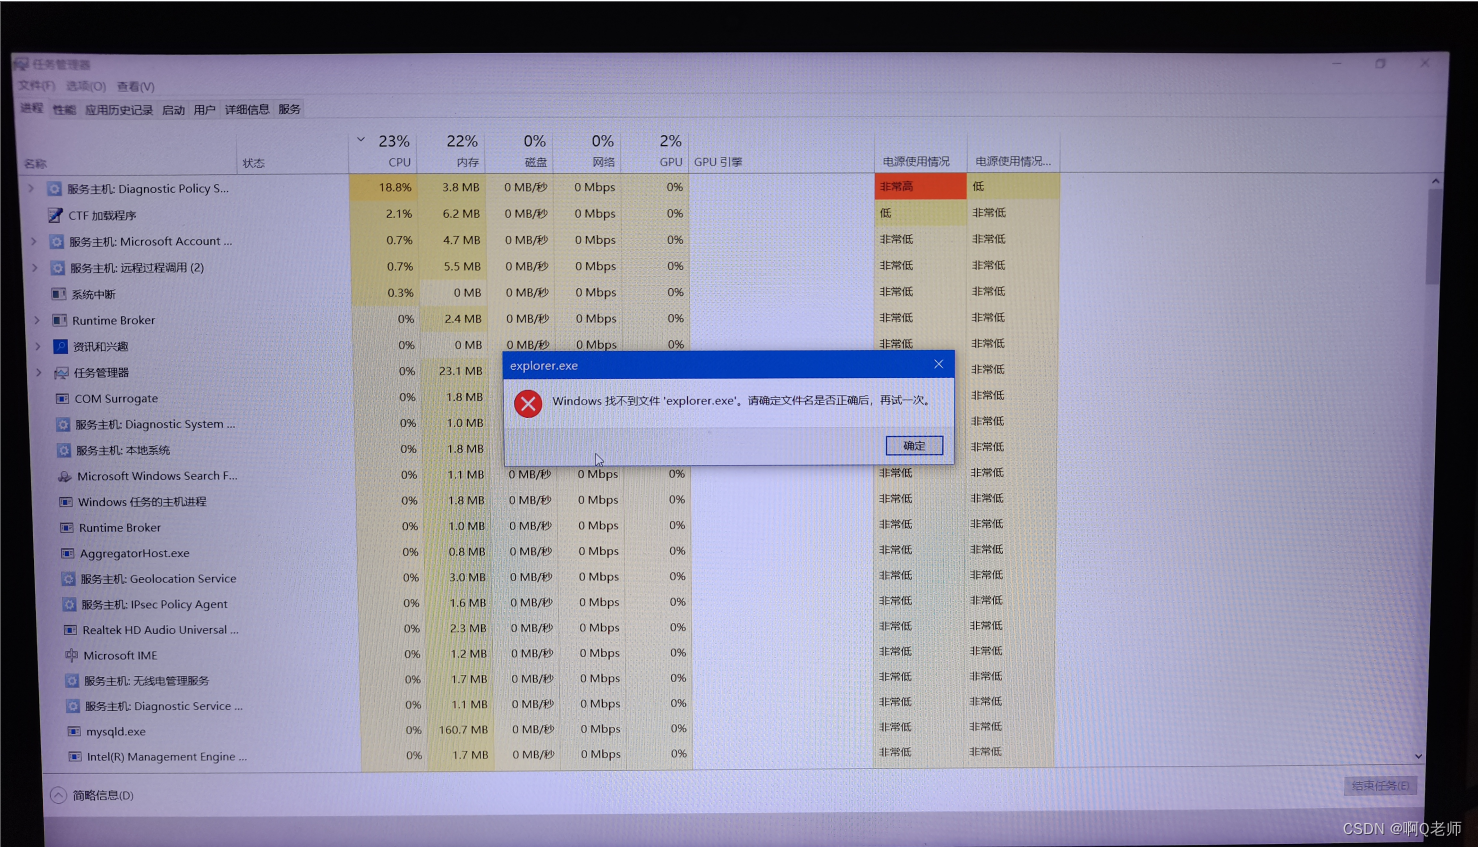Click the 资讯和兴趣 blue icon

[x=61, y=346]
